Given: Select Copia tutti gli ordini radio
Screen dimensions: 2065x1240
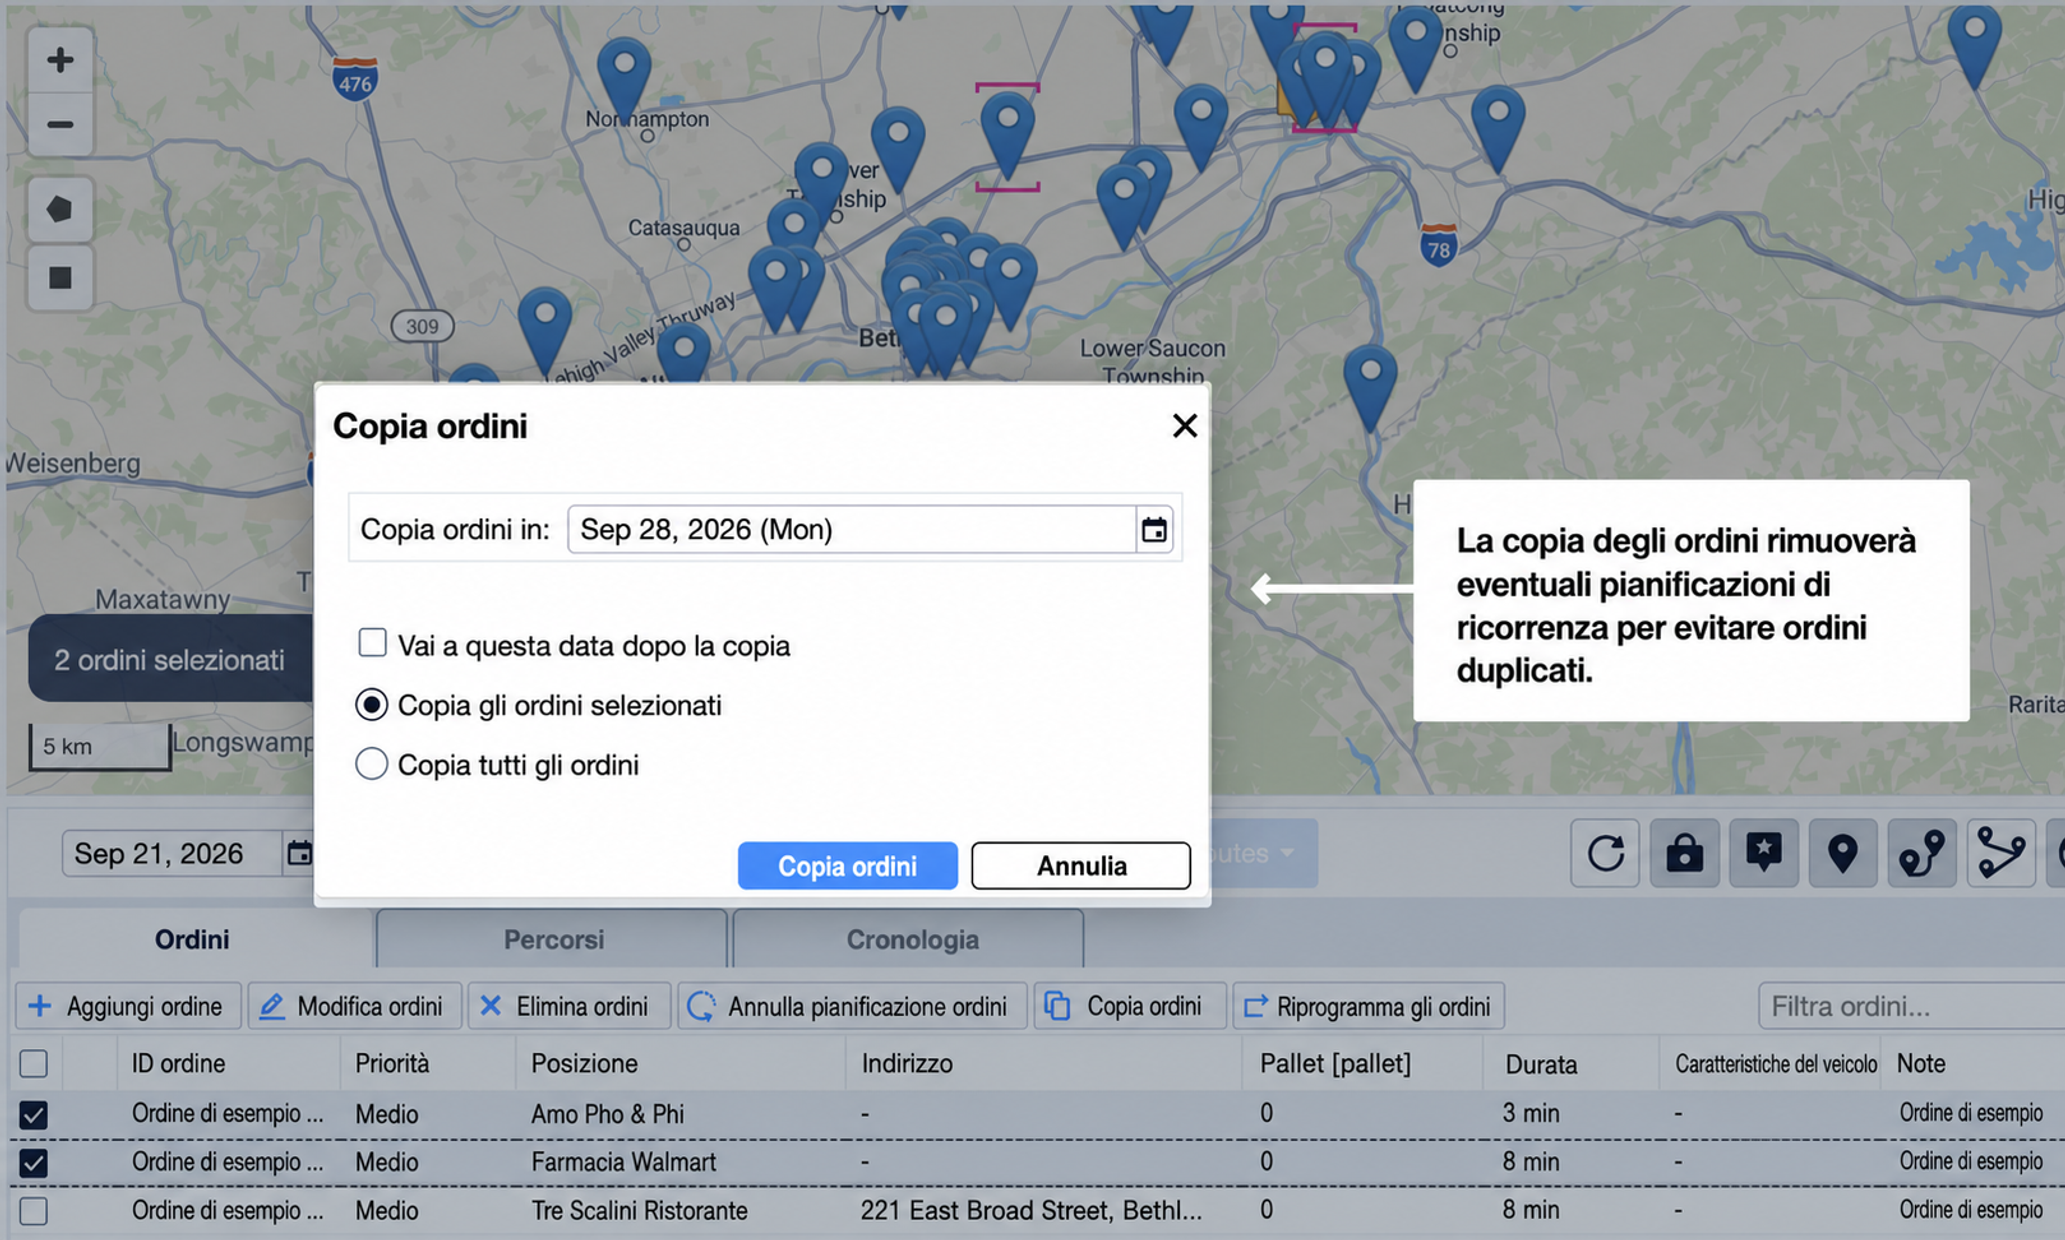Looking at the screenshot, I should [372, 764].
